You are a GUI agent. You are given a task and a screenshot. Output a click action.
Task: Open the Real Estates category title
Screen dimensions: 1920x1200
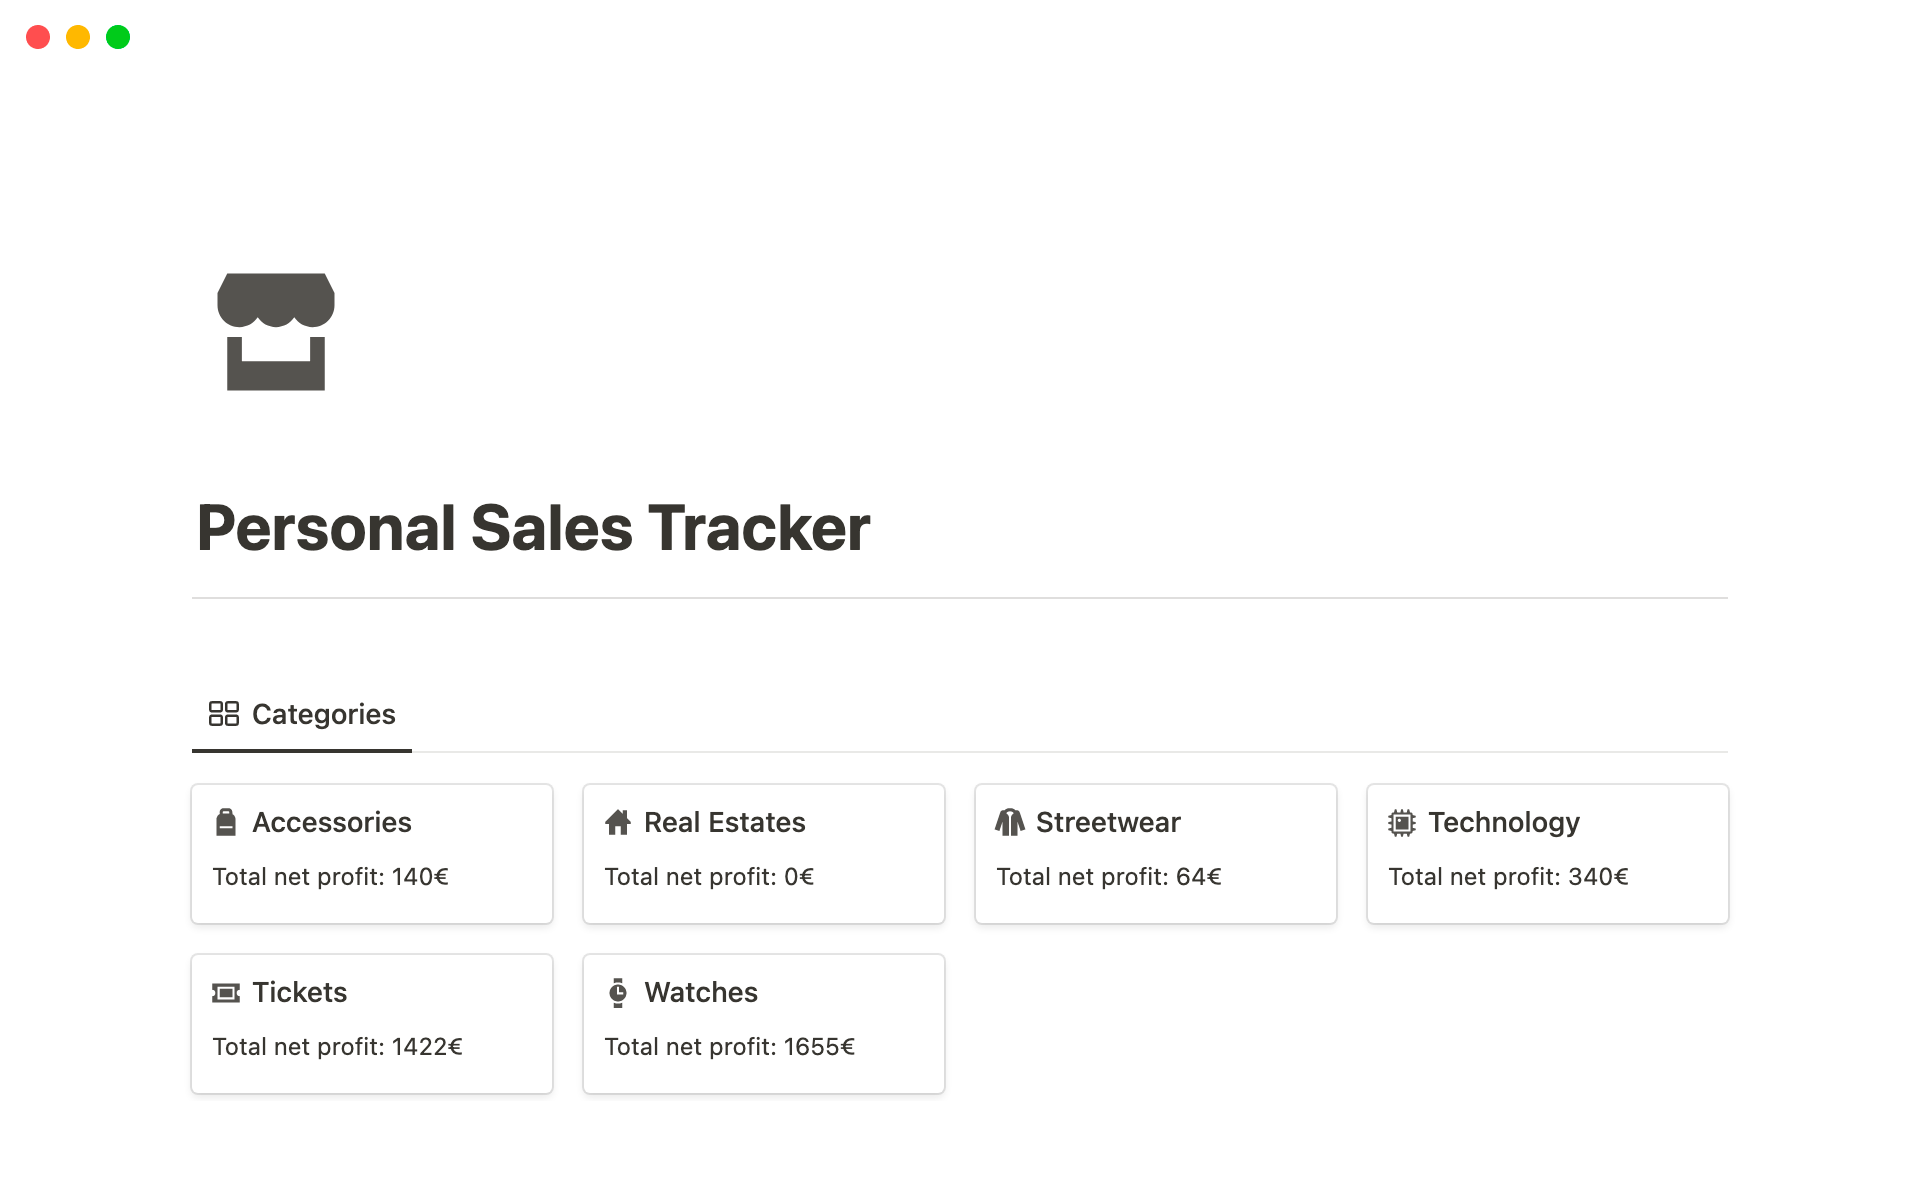click(724, 822)
